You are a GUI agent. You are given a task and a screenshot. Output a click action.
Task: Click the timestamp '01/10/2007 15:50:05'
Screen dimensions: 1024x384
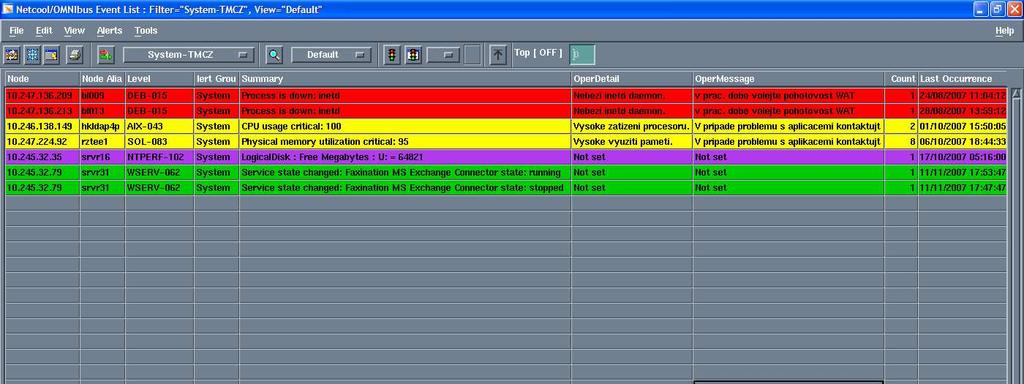point(963,126)
